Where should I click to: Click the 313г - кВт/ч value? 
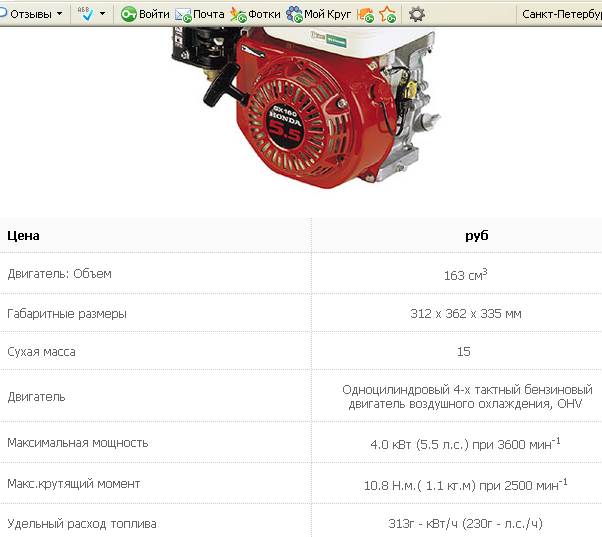point(465,524)
